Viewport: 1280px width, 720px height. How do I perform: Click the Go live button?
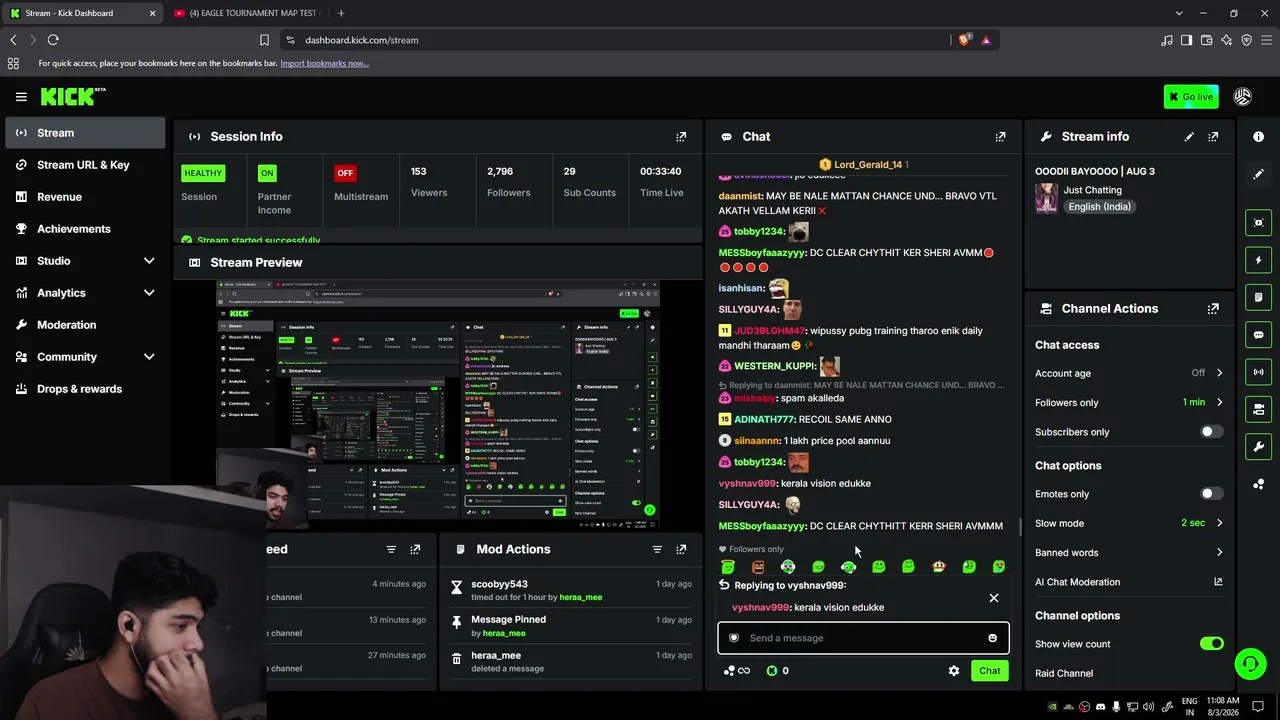click(1191, 97)
